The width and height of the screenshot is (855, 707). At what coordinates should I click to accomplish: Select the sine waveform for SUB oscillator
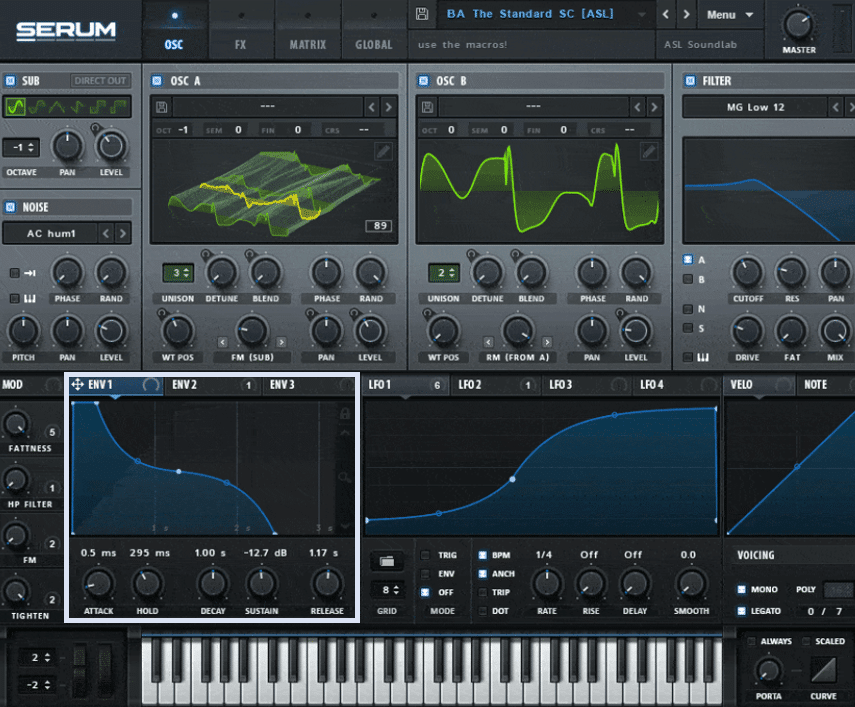pyautogui.click(x=15, y=106)
